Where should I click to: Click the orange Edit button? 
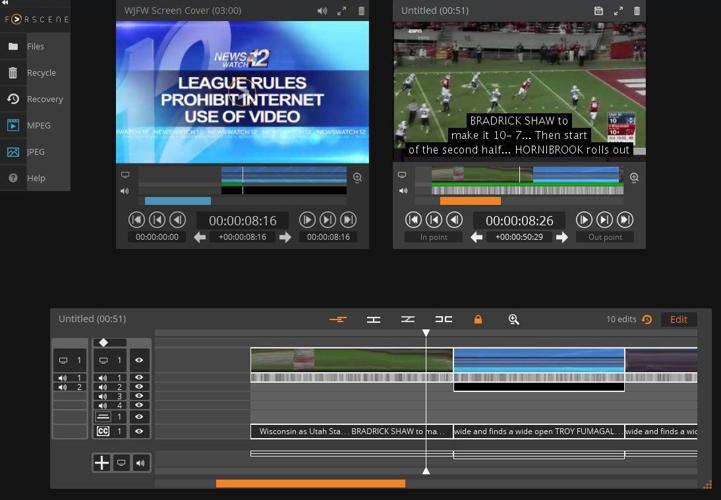coord(679,319)
